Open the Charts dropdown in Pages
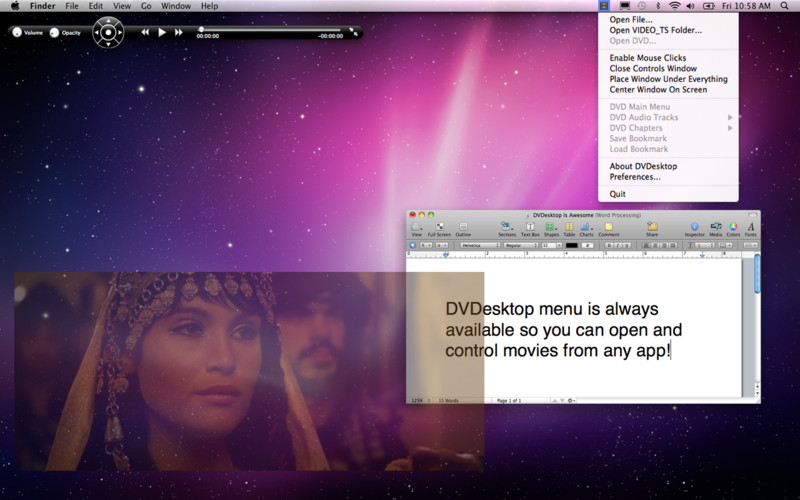Screen dimensions: 800x500 tap(587, 229)
